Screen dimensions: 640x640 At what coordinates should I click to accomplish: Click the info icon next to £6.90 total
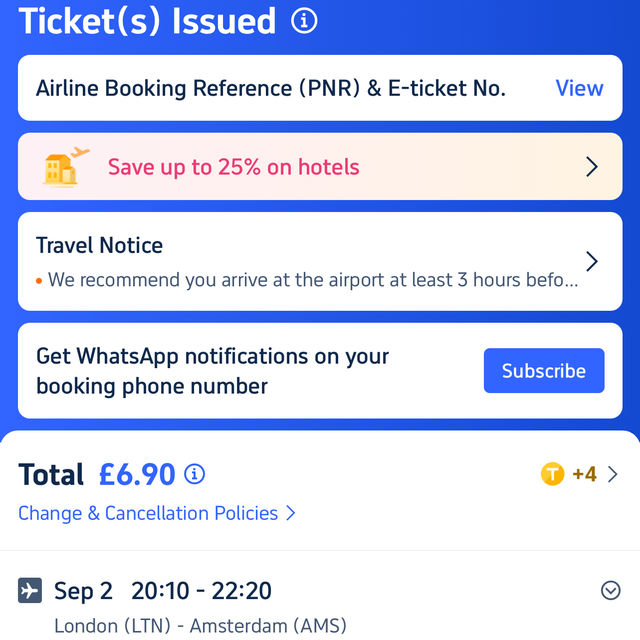point(194,474)
